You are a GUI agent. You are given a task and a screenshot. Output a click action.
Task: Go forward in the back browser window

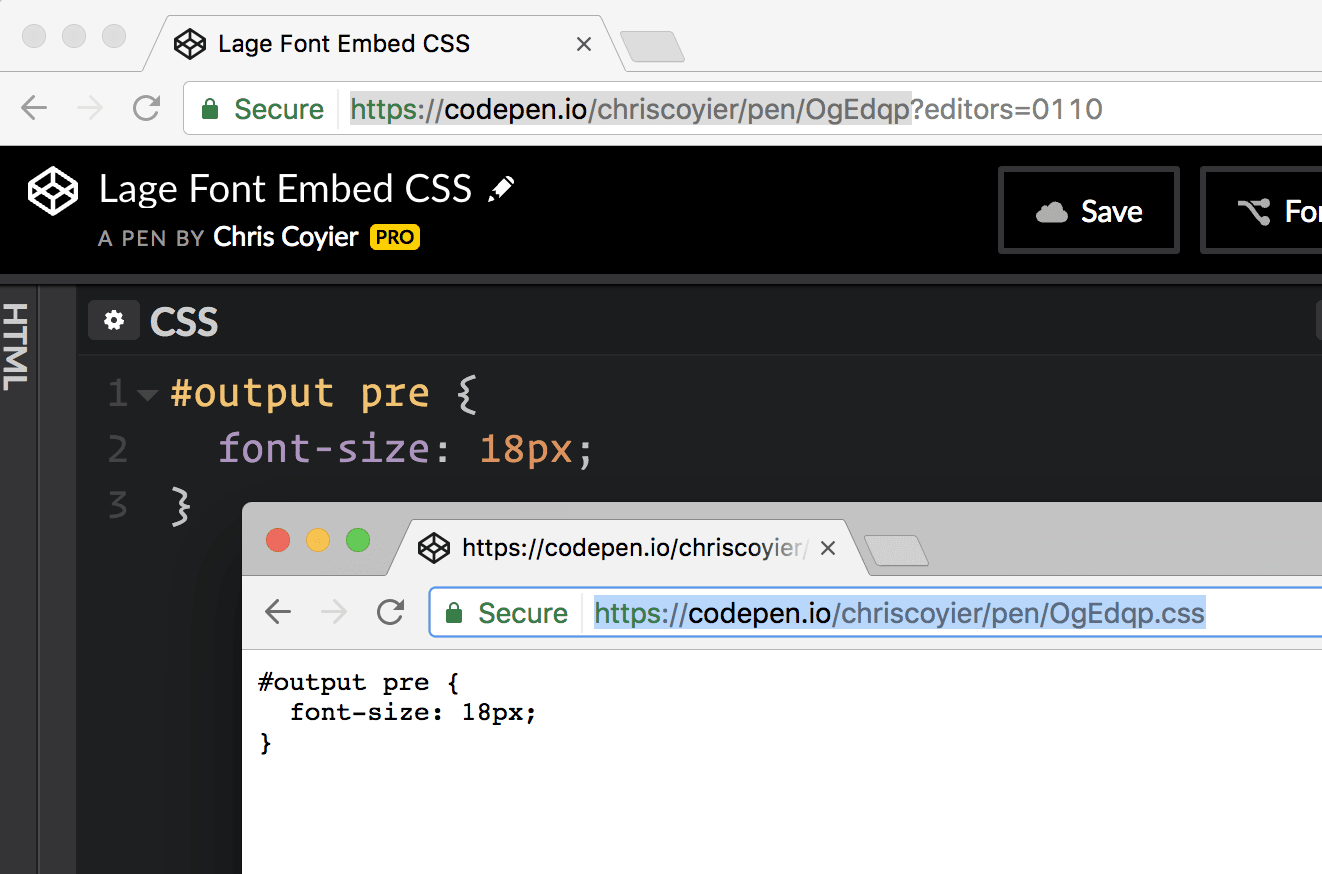point(90,108)
